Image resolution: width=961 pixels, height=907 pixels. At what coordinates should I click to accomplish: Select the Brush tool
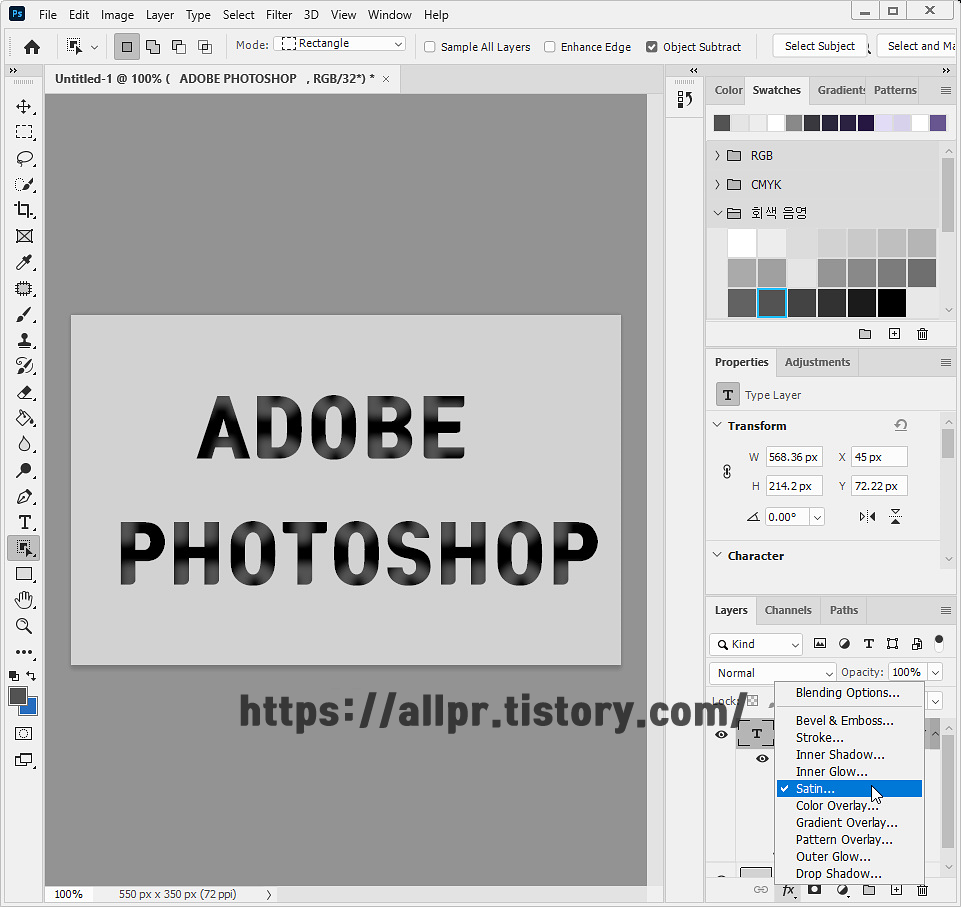point(24,314)
